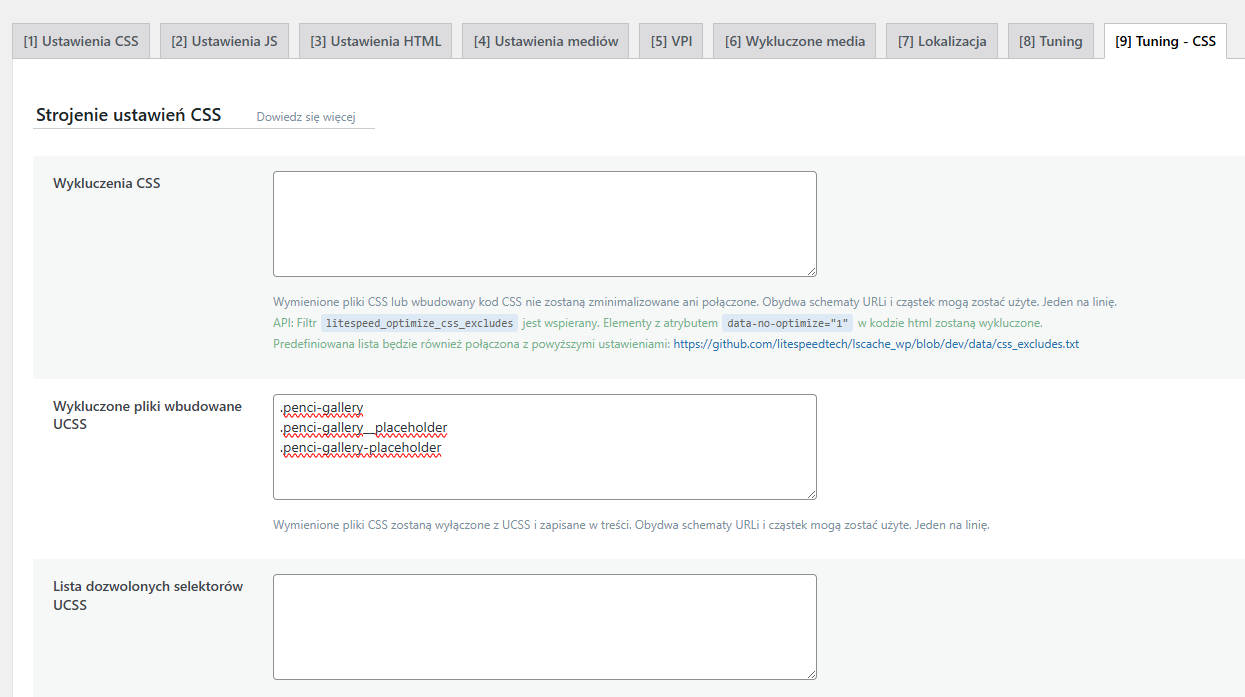Select the [8] Tuning tab
Image resolution: width=1245 pixels, height=697 pixels.
1050,41
